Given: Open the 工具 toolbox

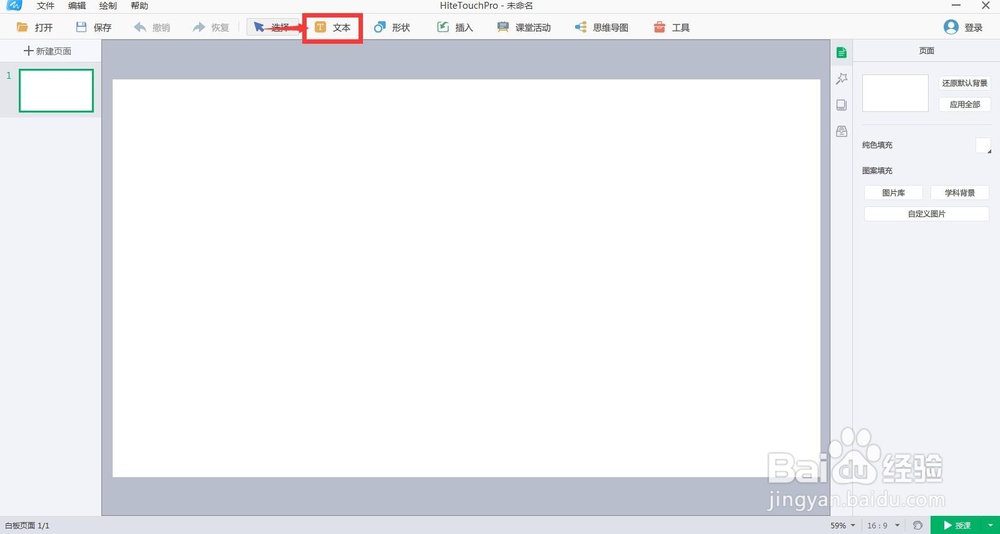Looking at the screenshot, I should (x=672, y=27).
